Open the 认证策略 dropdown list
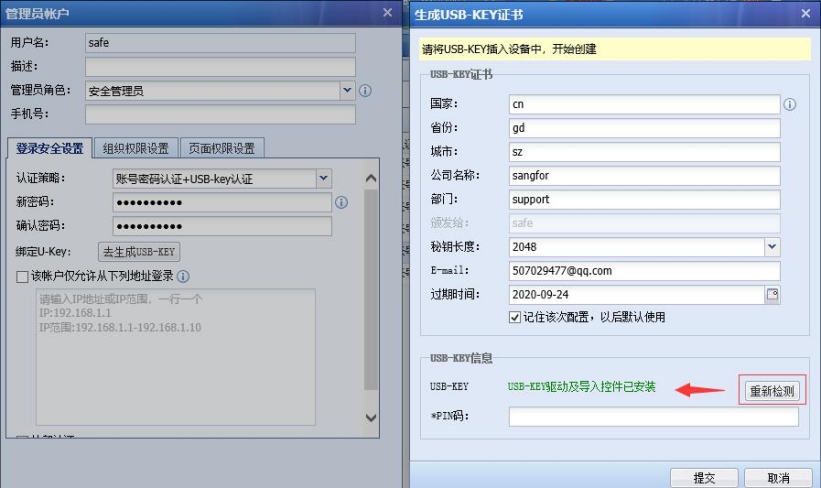The height and width of the screenshot is (488, 821). coord(323,179)
